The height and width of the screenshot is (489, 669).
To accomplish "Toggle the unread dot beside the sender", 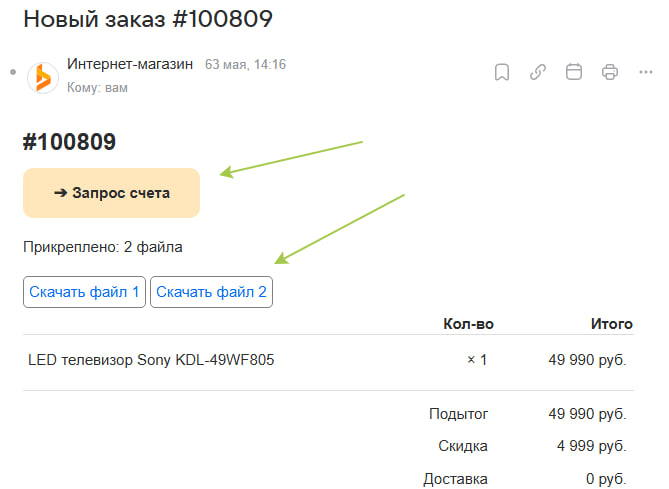I will point(13,72).
